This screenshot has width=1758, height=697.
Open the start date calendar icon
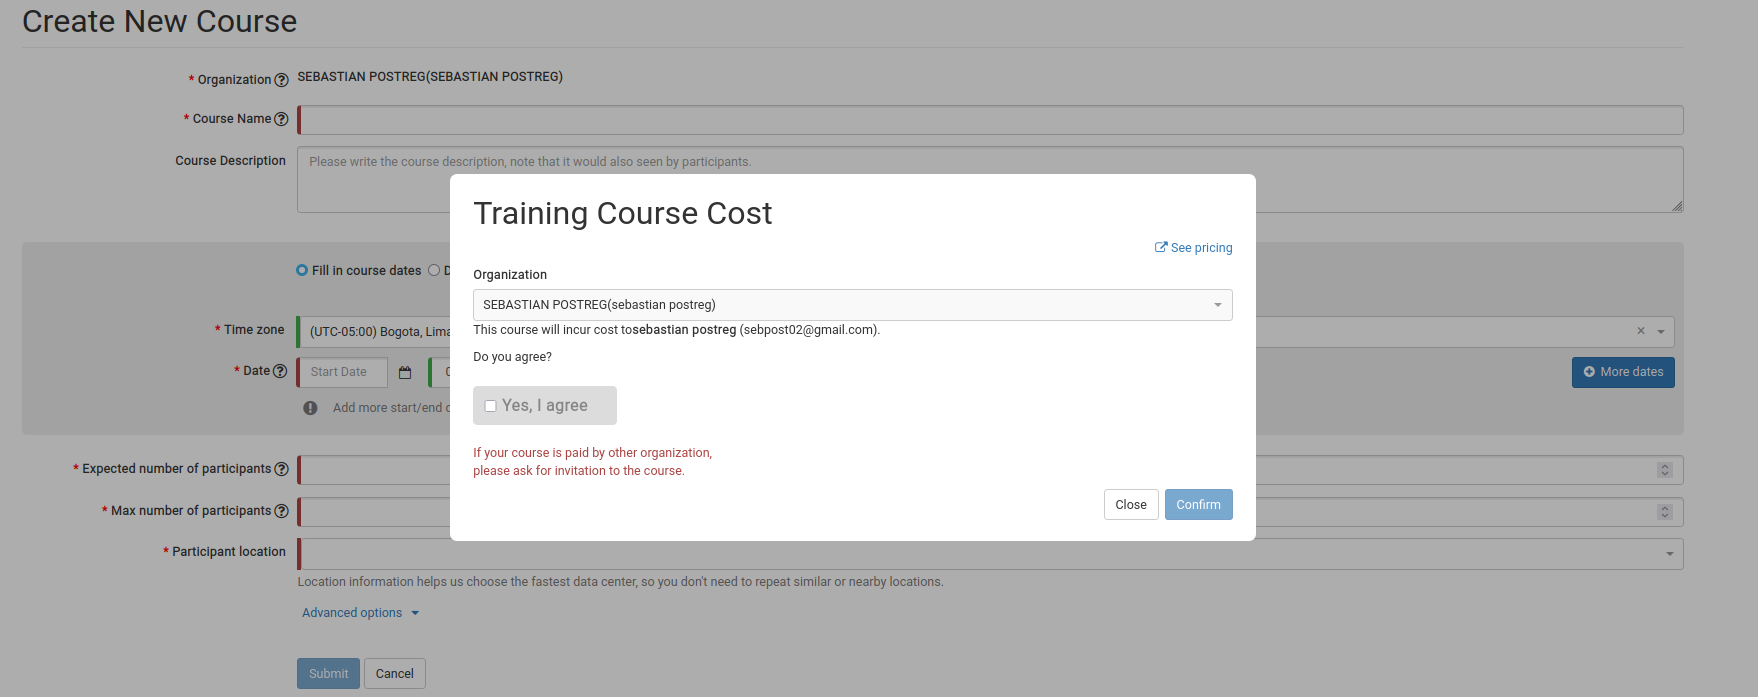point(405,373)
